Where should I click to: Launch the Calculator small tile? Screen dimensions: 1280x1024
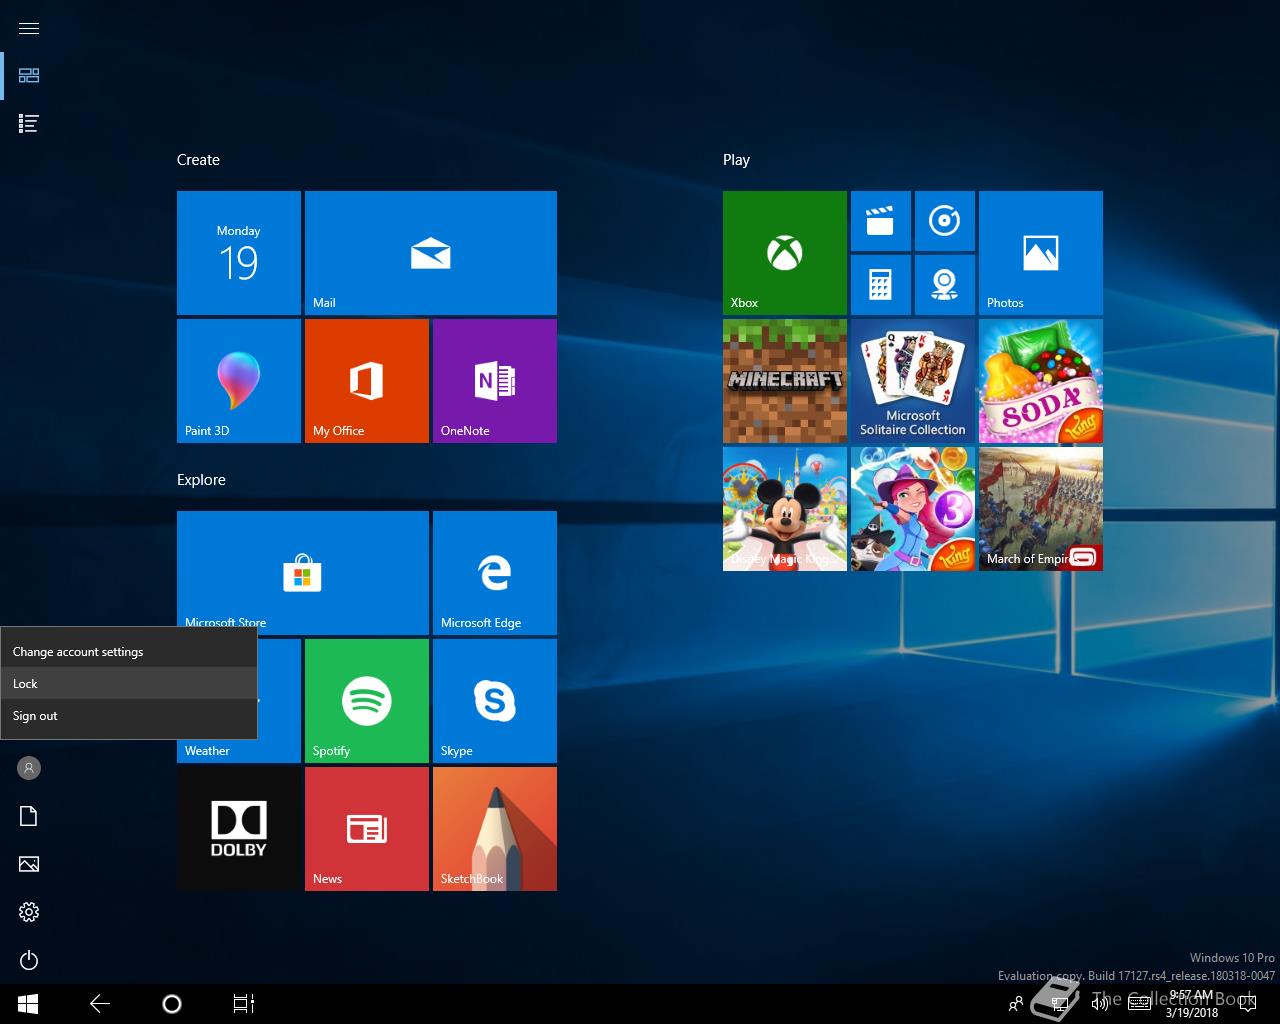[881, 285]
